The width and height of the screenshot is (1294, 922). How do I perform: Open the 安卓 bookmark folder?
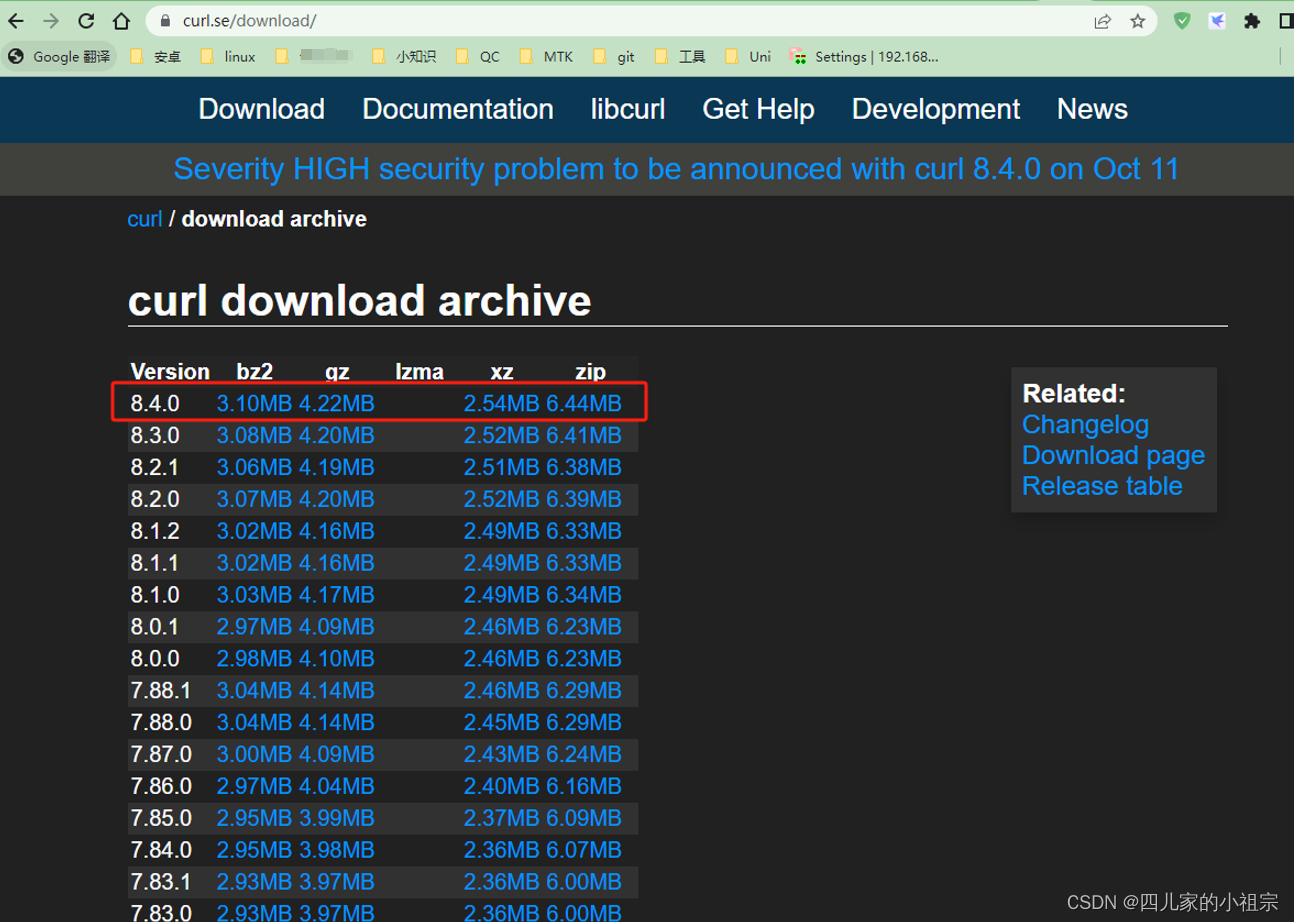156,57
